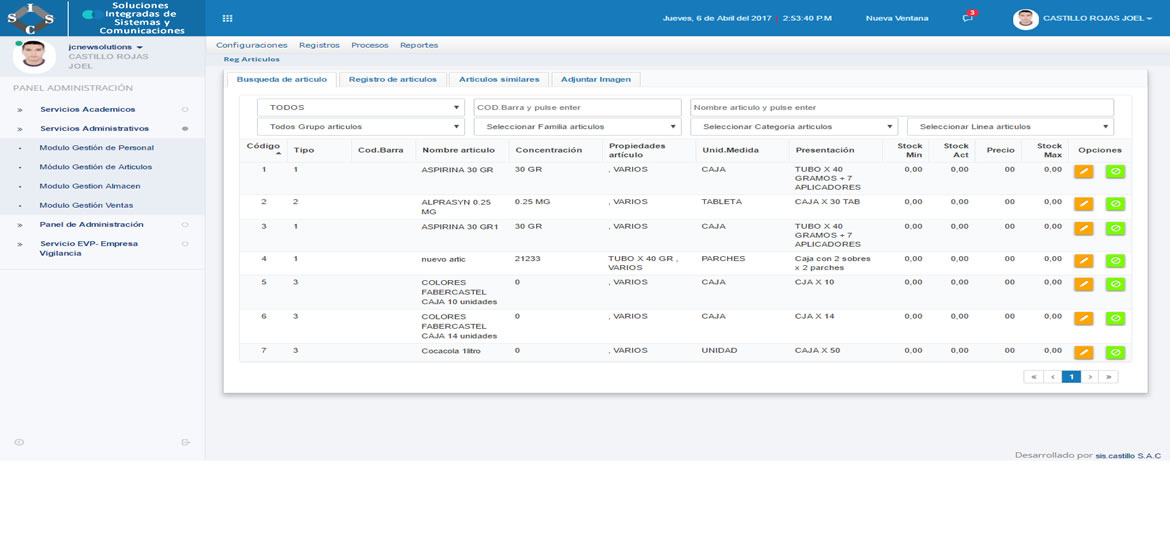
Task: Toggle the switch beside Soluciones Integradas title
Action: [x=89, y=14]
